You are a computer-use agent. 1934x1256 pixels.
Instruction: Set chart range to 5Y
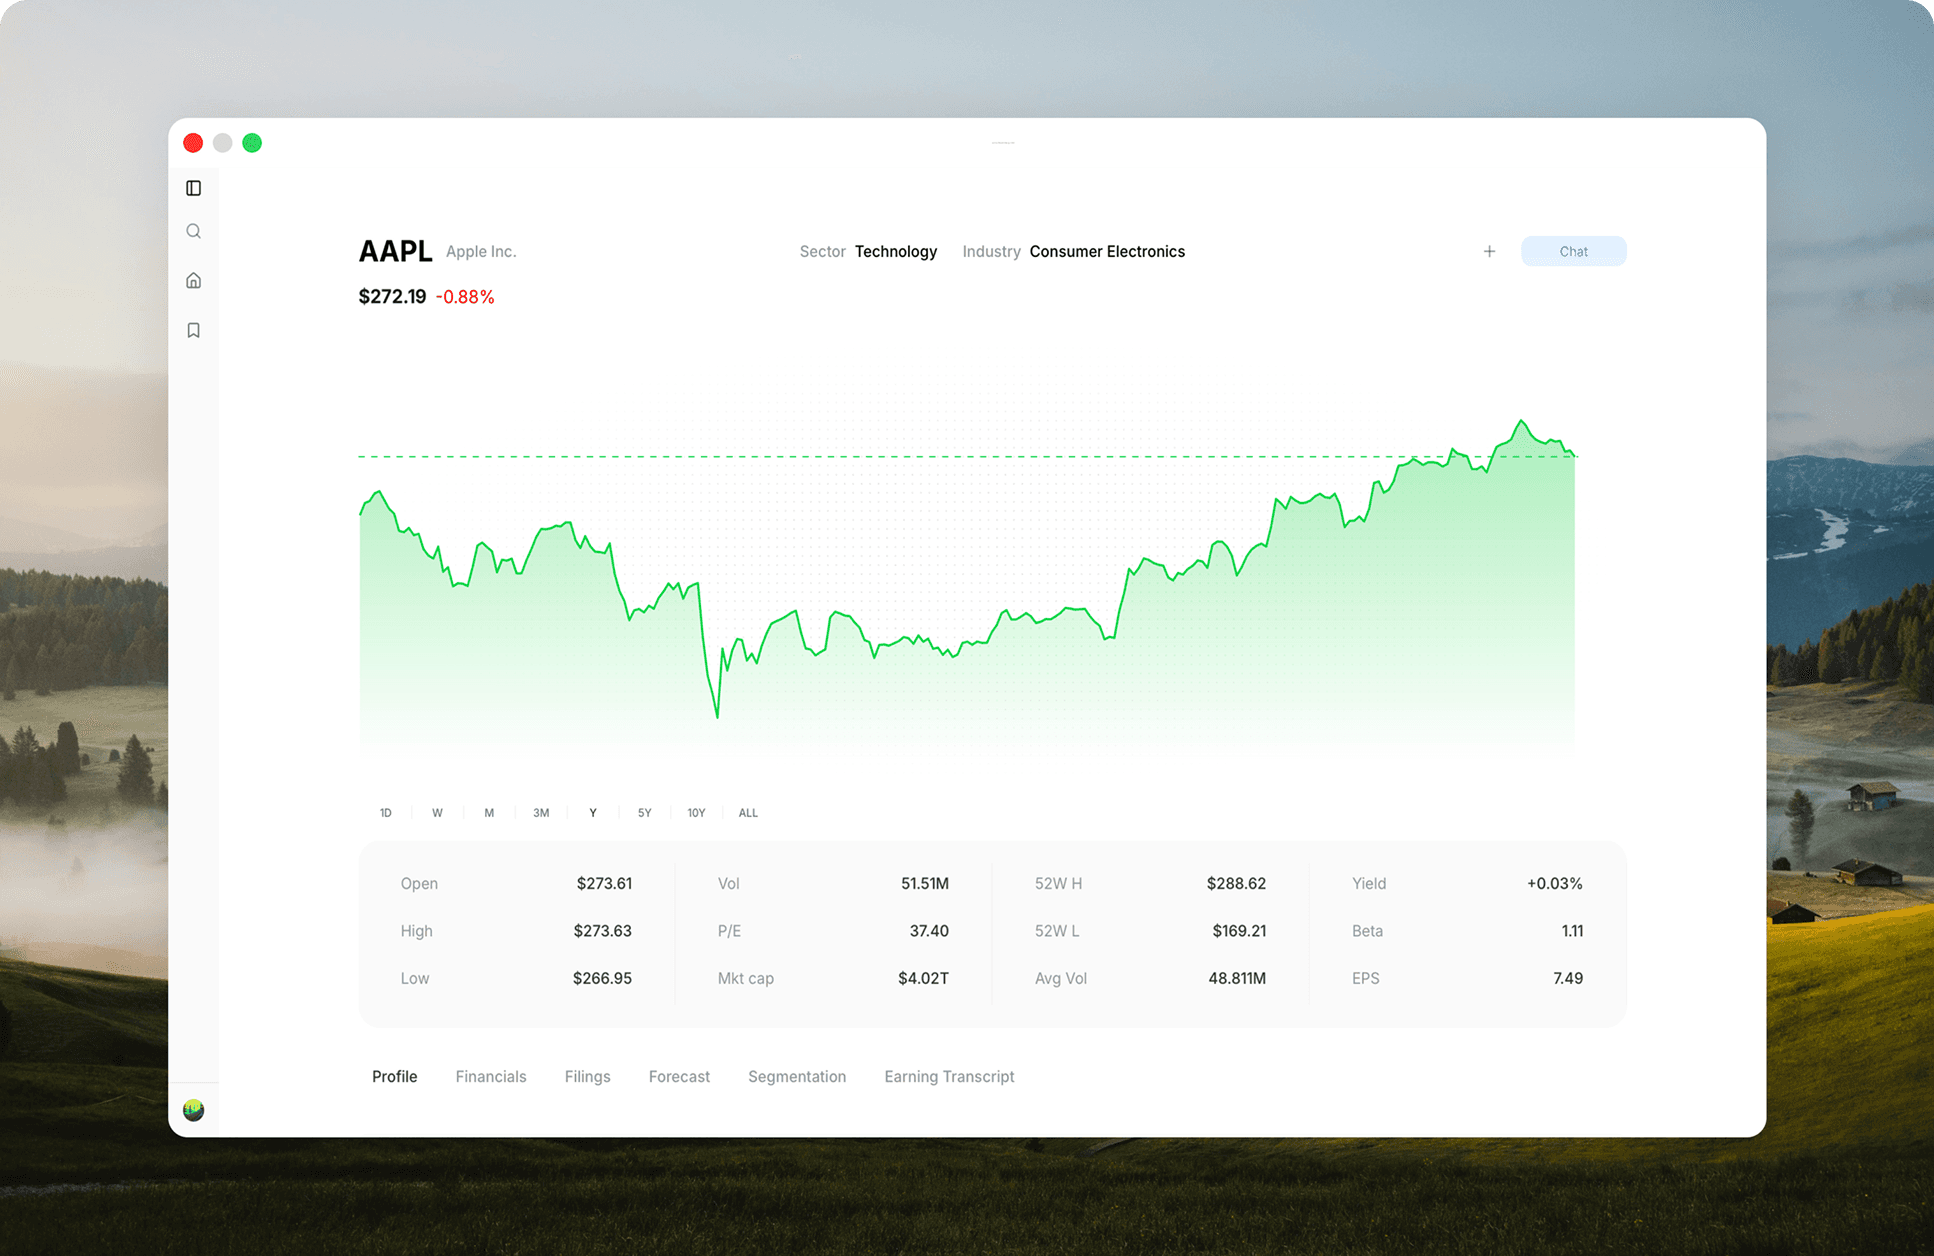tap(644, 813)
